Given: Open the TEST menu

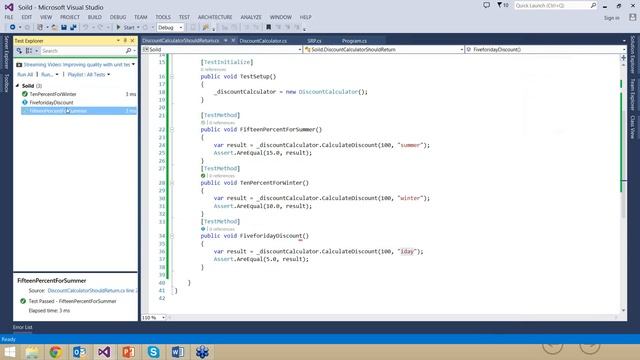Looking at the screenshot, I should 184,17.
